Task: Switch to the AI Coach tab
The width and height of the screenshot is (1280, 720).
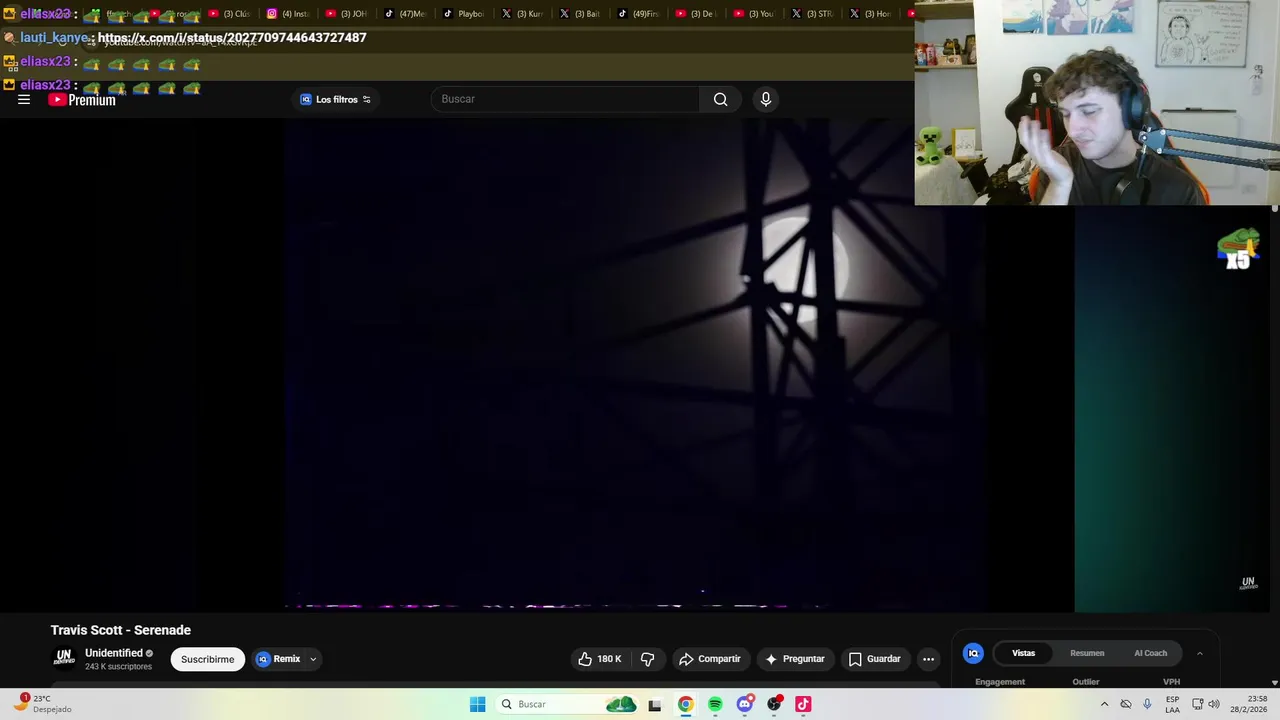Action: 1150,653
